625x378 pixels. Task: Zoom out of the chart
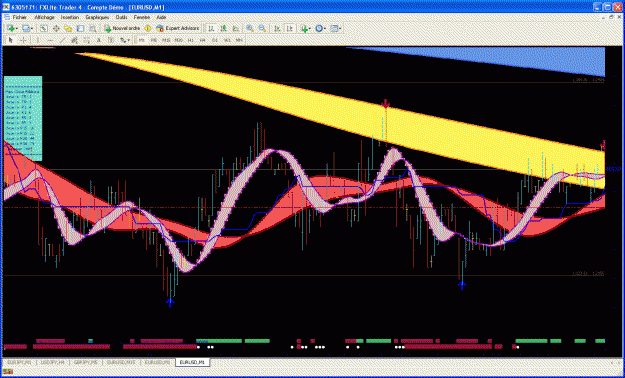[x=262, y=28]
